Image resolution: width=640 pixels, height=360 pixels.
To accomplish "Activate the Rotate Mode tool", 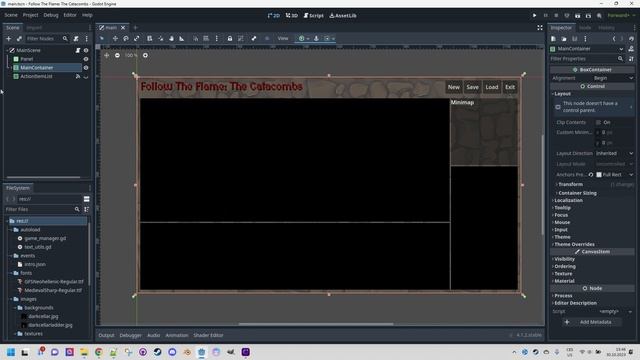I will pos(126,38).
